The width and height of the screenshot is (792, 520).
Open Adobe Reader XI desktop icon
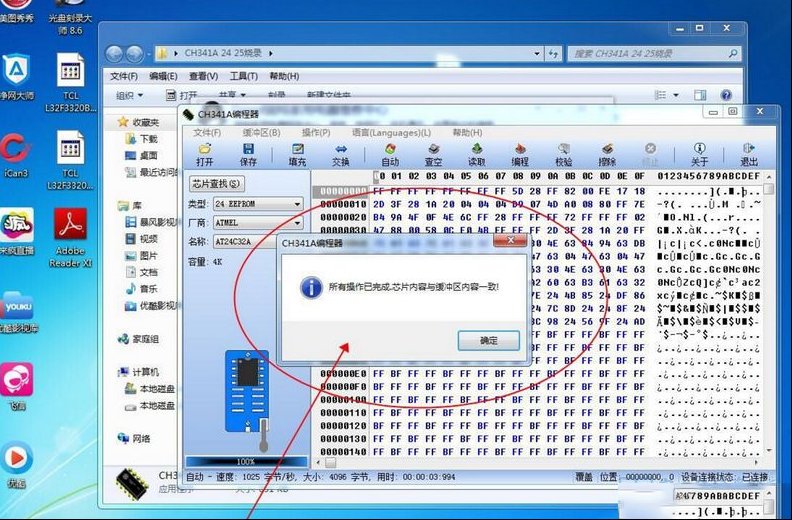pos(70,238)
